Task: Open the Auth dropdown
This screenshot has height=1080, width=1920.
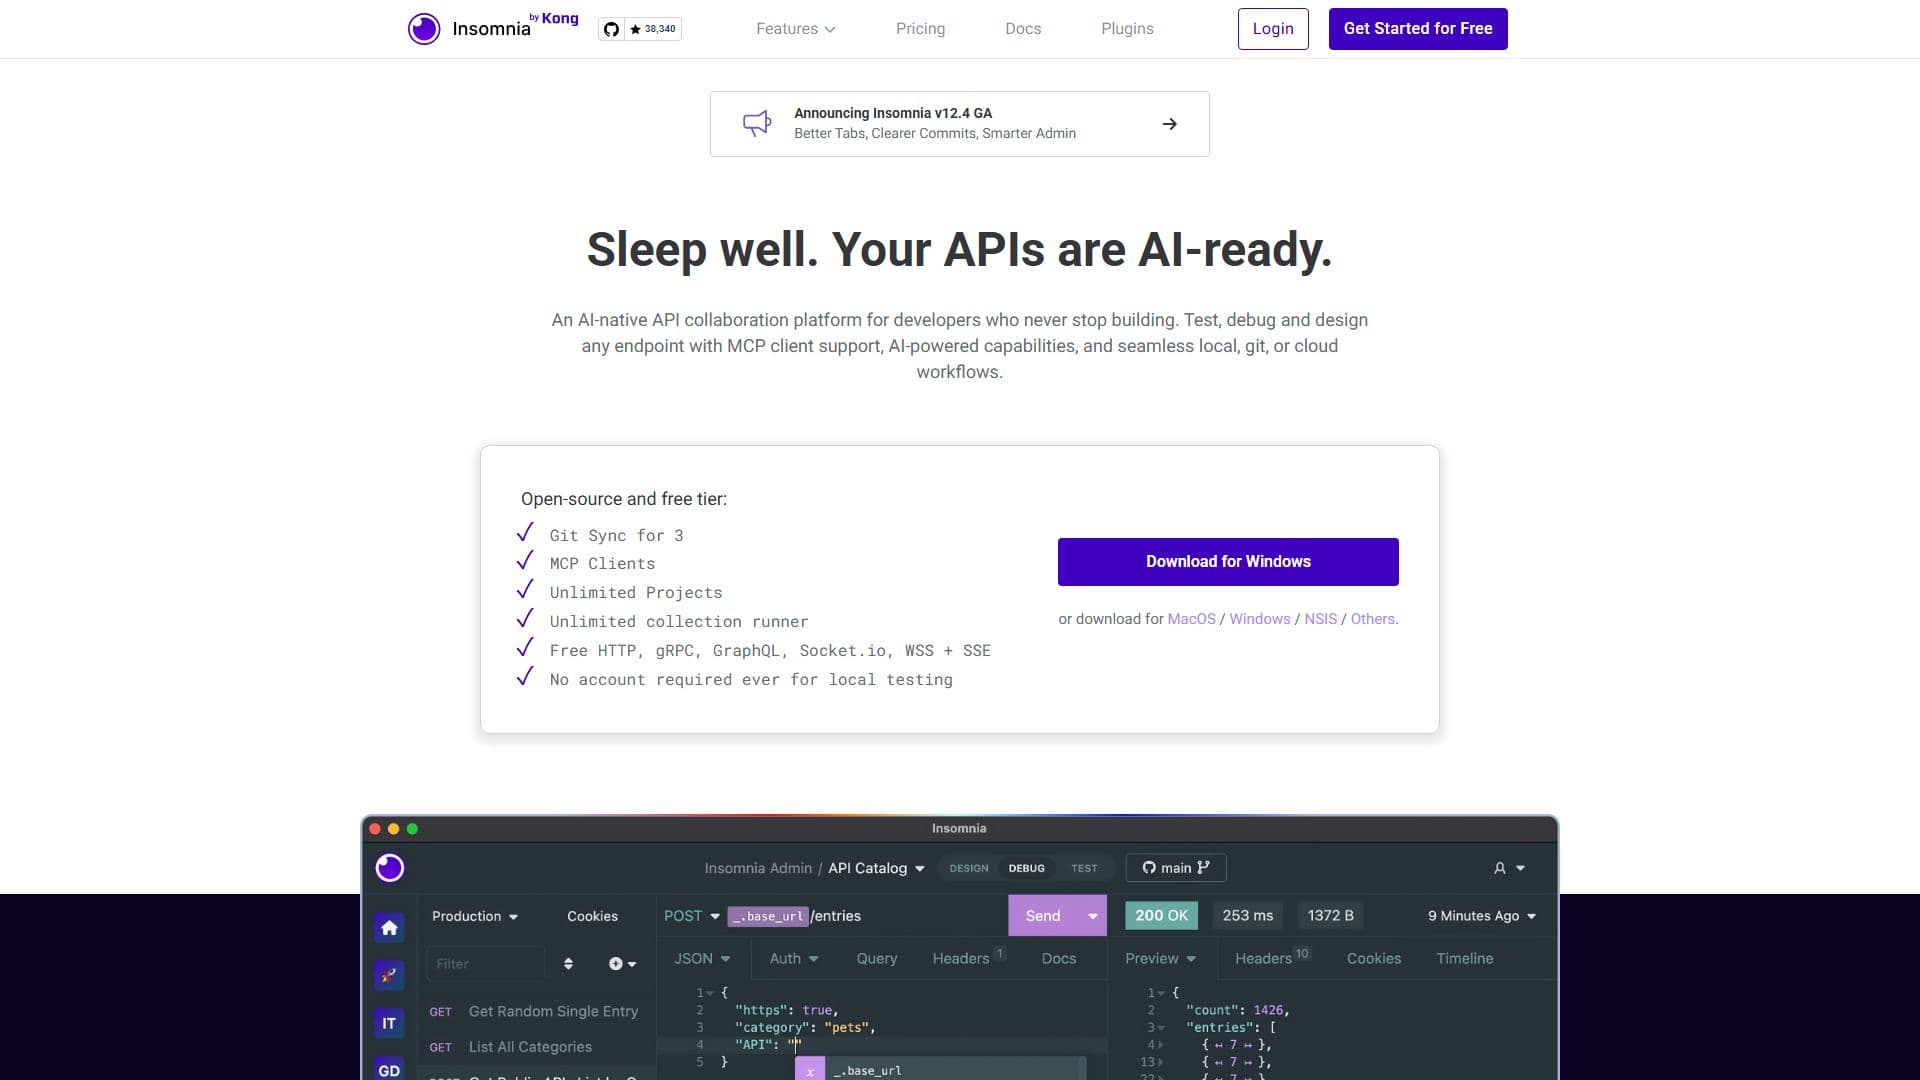Action: [x=794, y=958]
